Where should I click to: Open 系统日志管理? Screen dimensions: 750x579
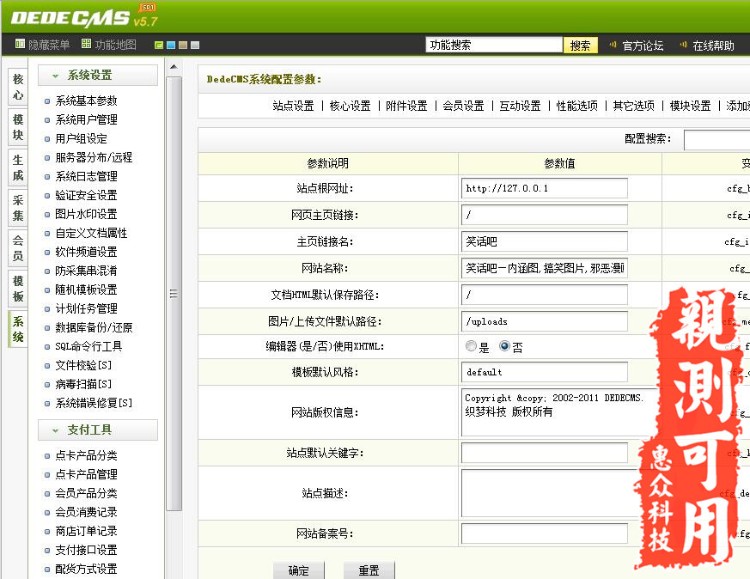click(86, 177)
